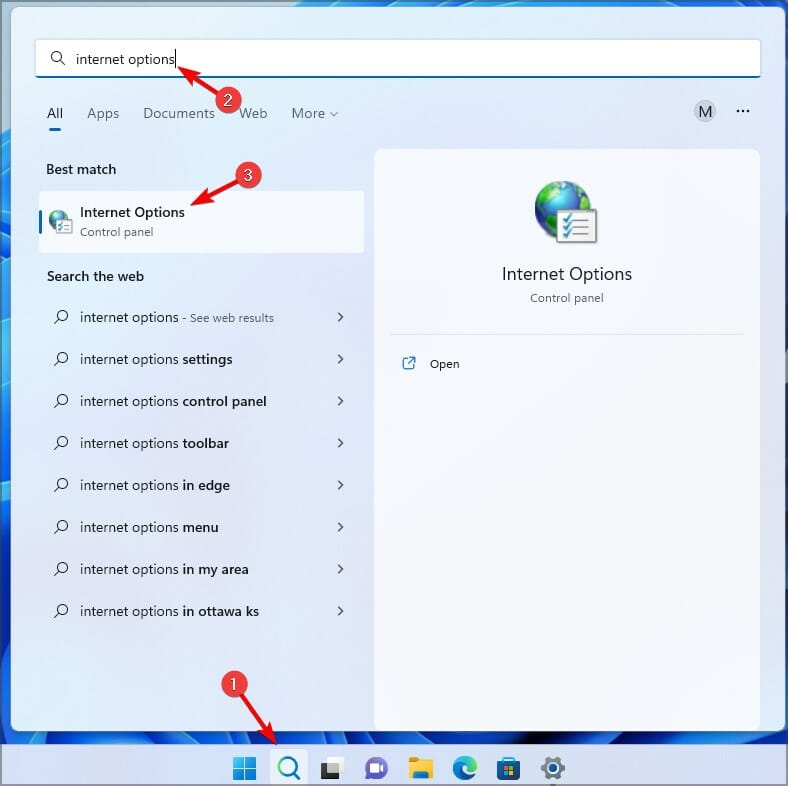
Task: Click search icon beside 'internet options settings'
Action: coord(61,359)
